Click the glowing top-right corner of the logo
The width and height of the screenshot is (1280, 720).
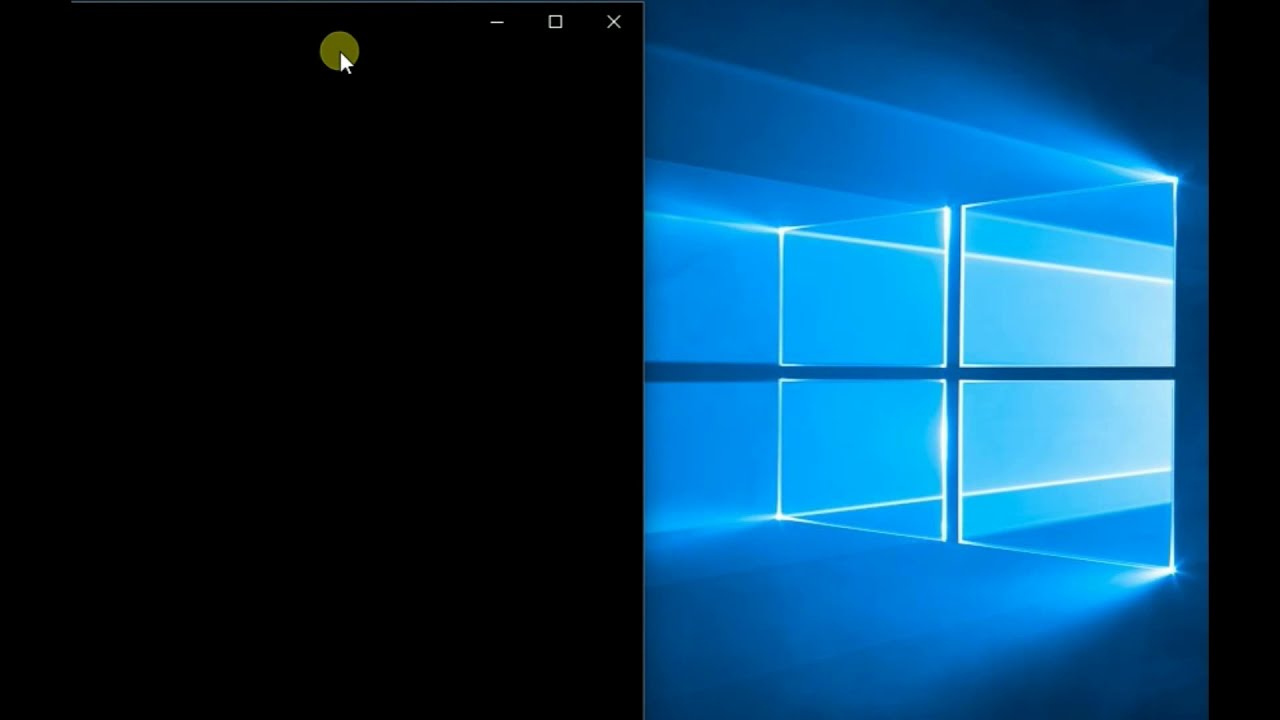click(1174, 180)
